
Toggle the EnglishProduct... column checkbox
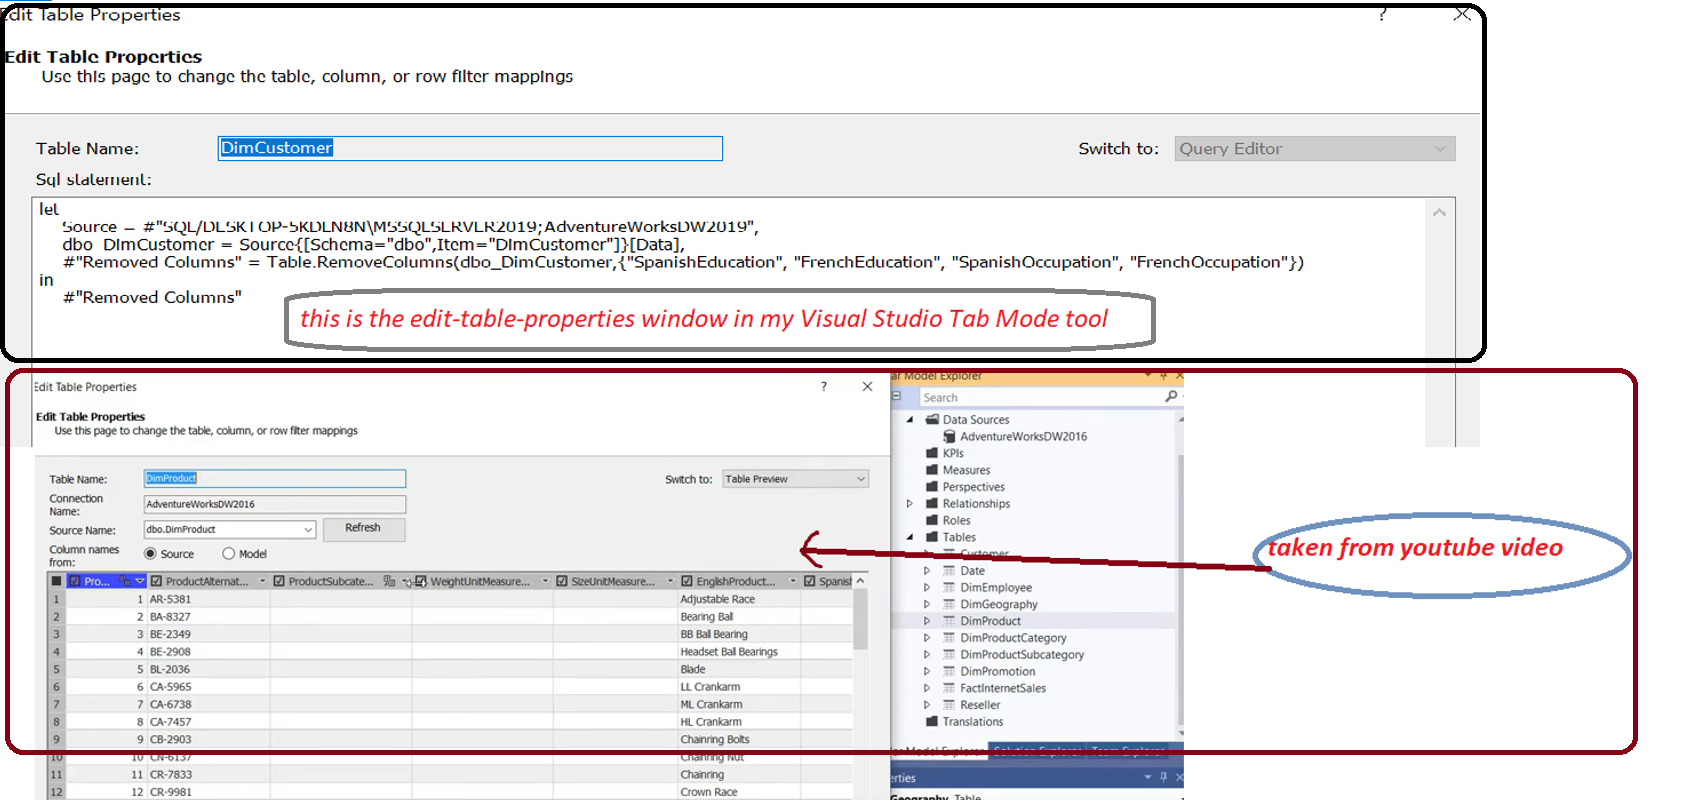point(687,581)
